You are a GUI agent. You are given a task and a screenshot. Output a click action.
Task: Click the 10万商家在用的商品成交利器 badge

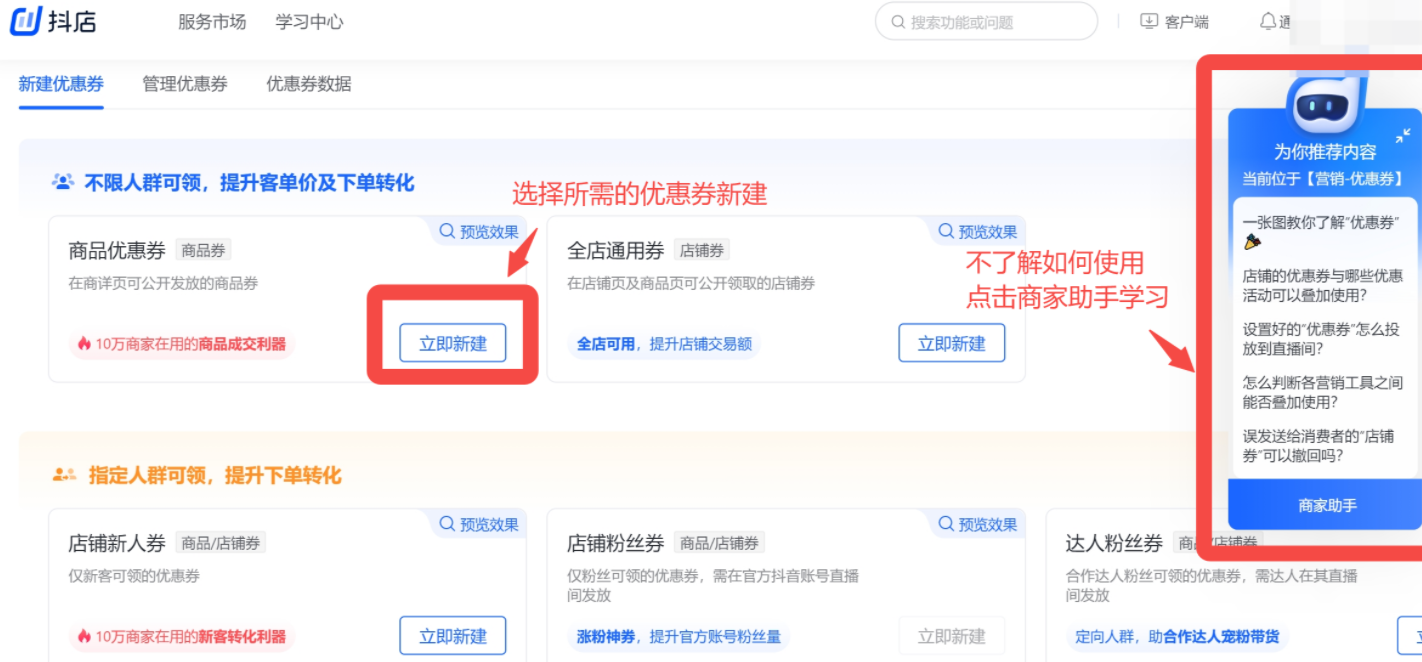[x=181, y=344]
